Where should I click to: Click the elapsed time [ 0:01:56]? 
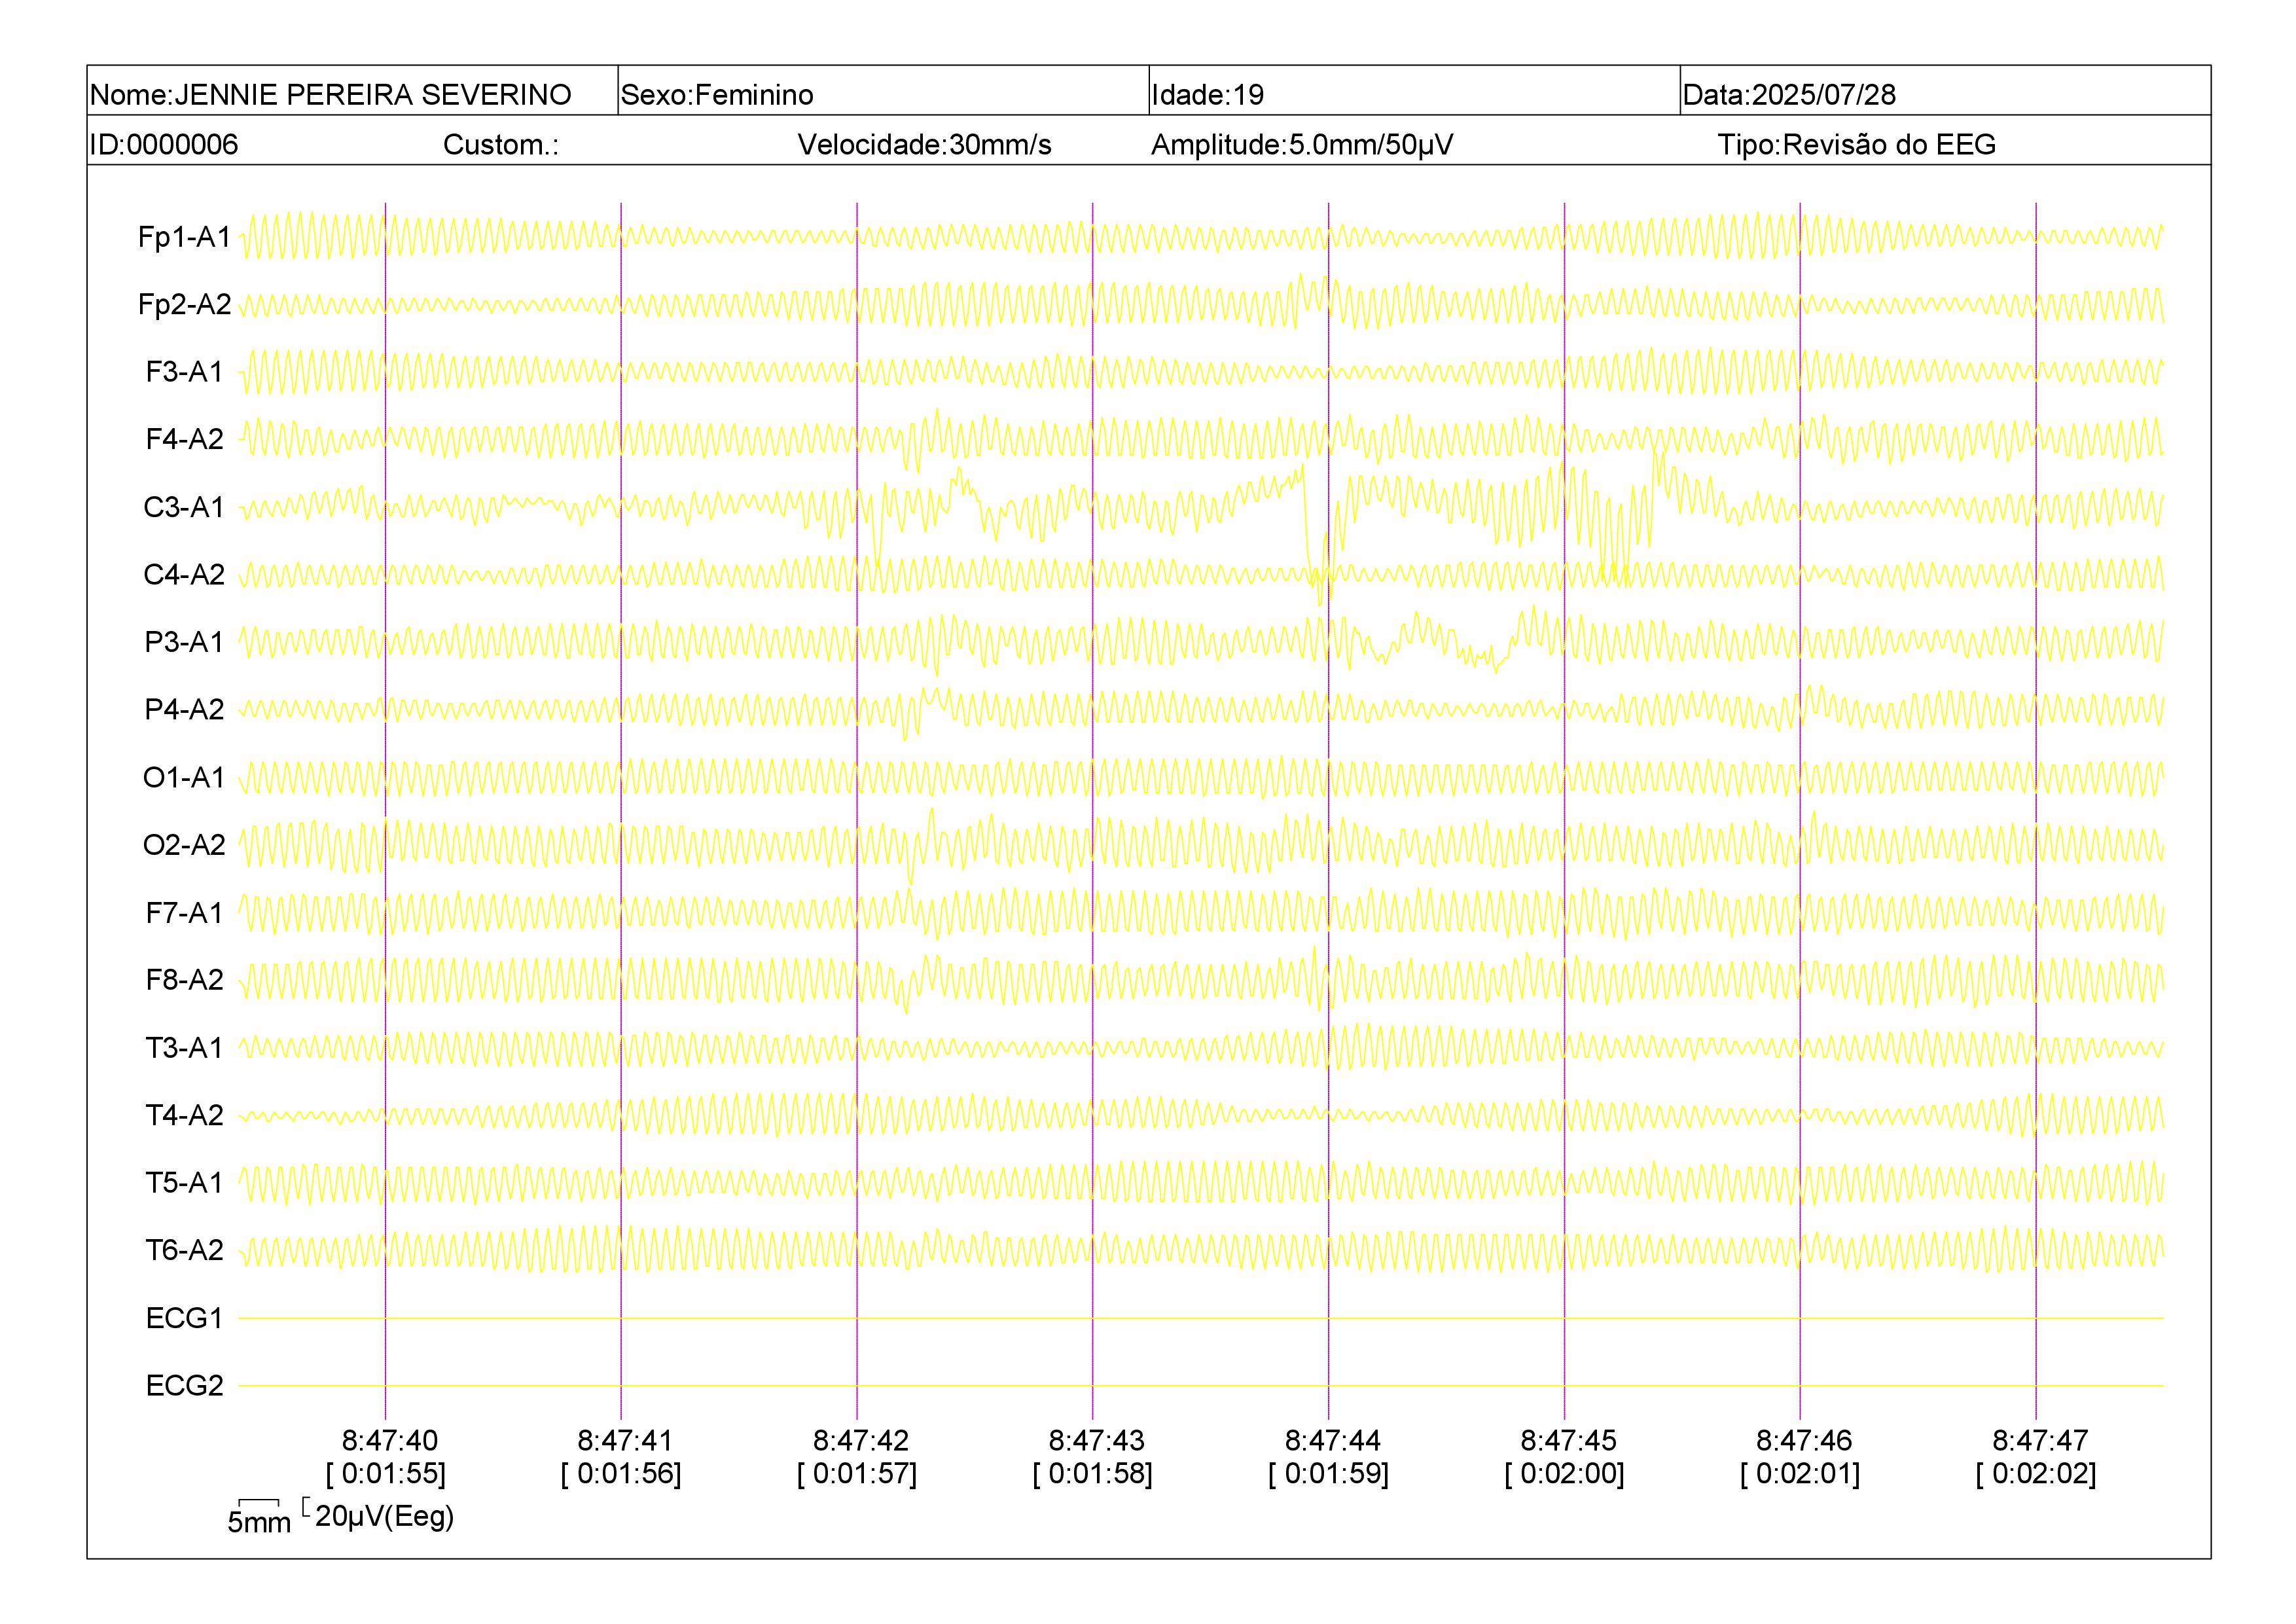621,1474
